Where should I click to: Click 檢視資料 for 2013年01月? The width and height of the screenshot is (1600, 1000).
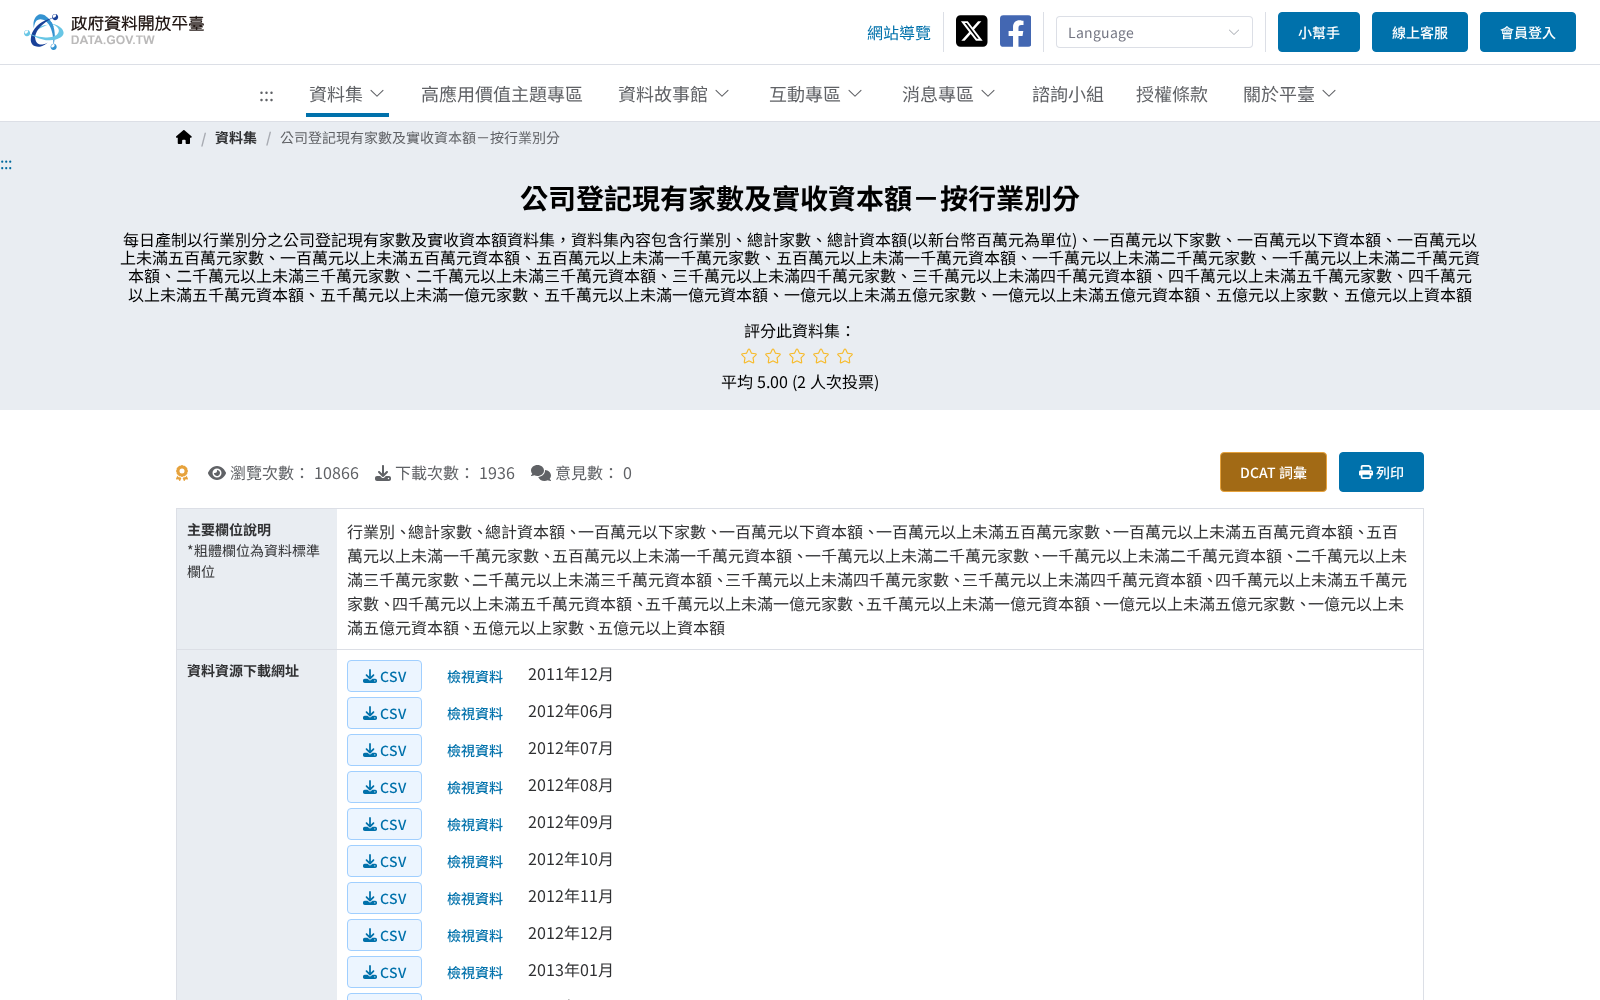tap(475, 973)
